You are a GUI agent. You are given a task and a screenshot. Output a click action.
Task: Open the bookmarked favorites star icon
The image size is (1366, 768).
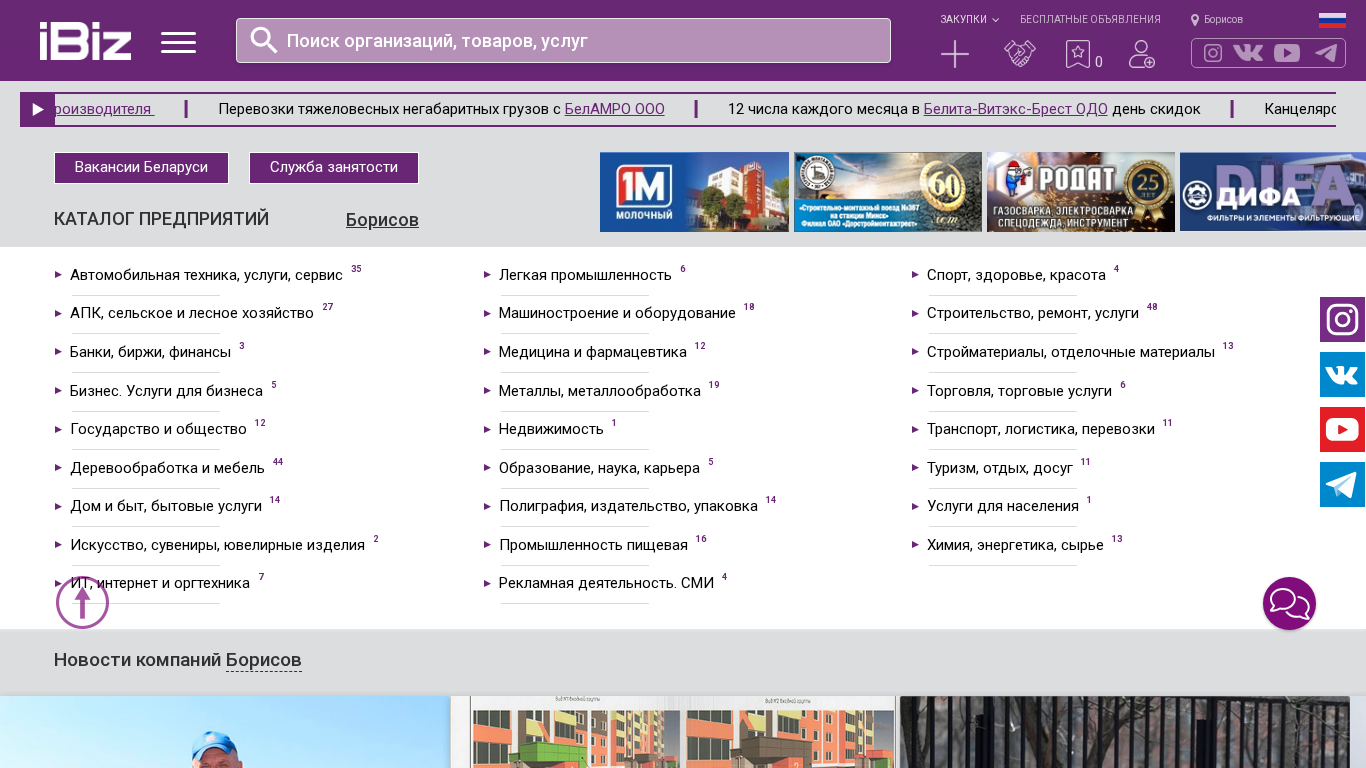point(1078,54)
